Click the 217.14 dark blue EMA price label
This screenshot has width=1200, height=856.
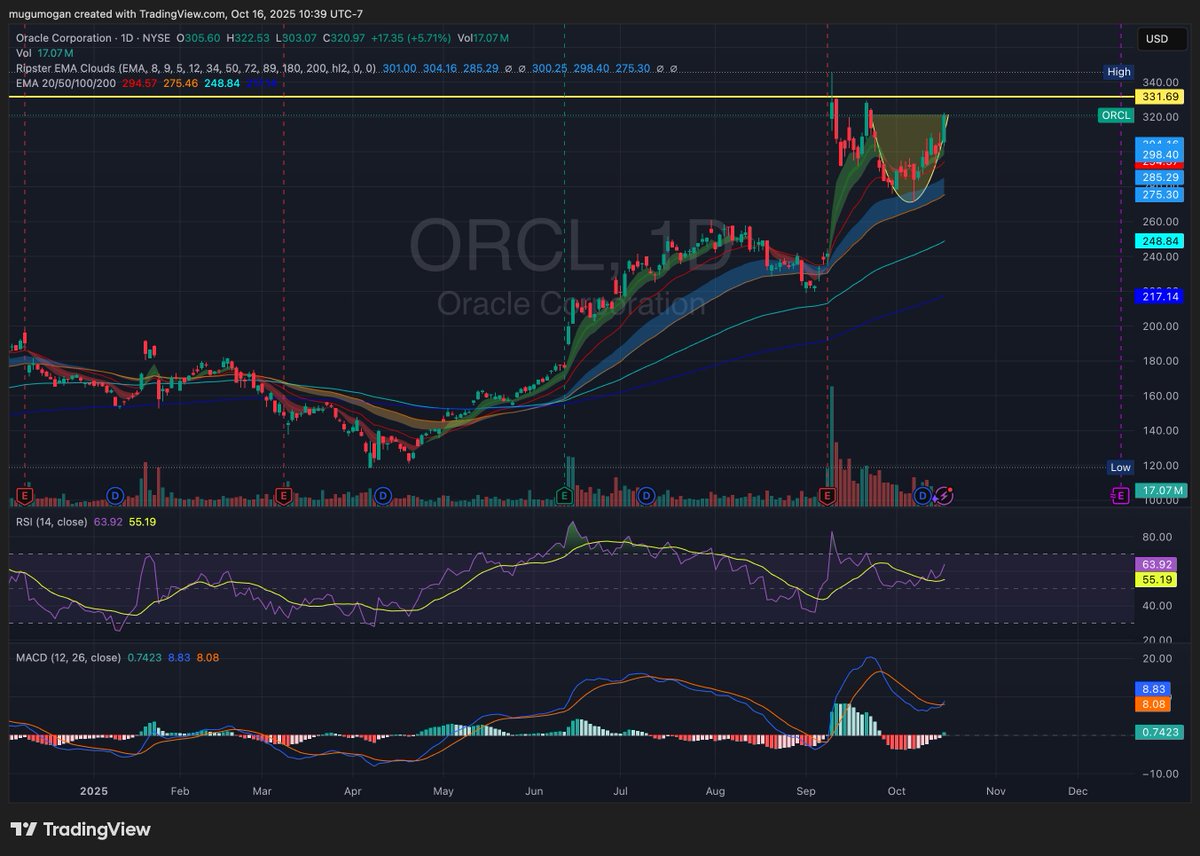click(x=1161, y=296)
